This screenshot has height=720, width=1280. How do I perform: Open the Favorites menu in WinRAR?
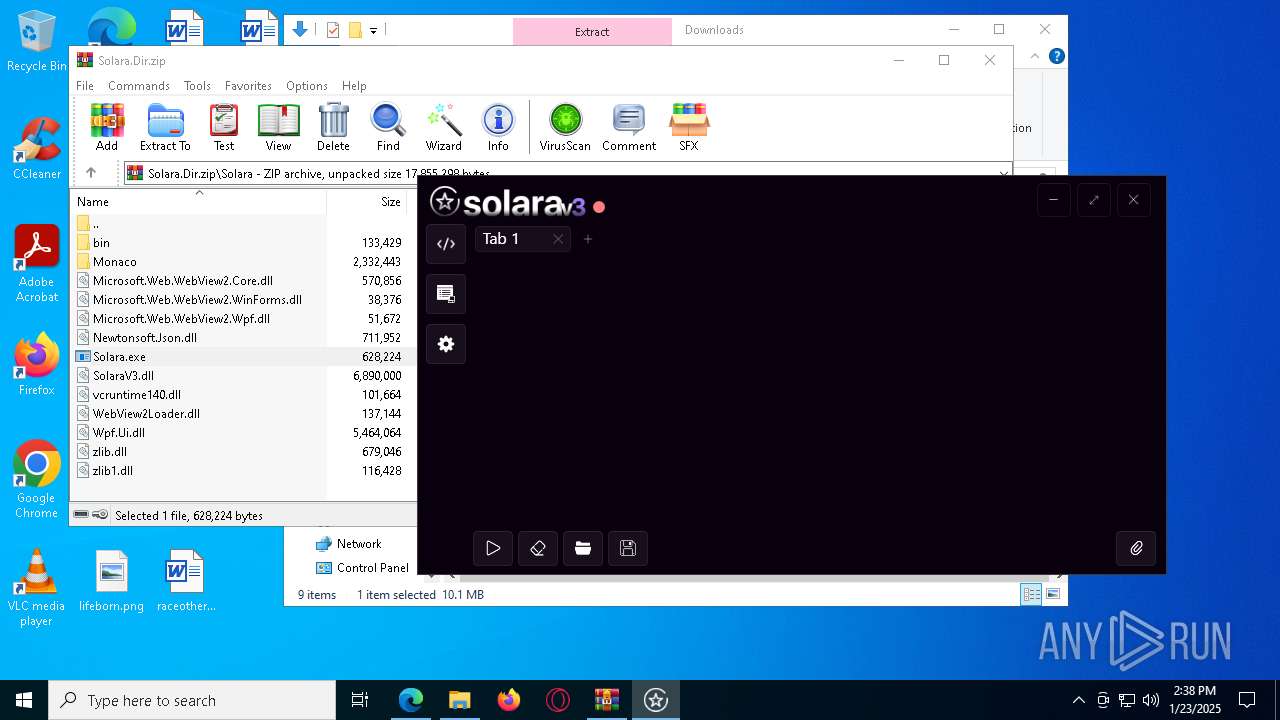[248, 86]
